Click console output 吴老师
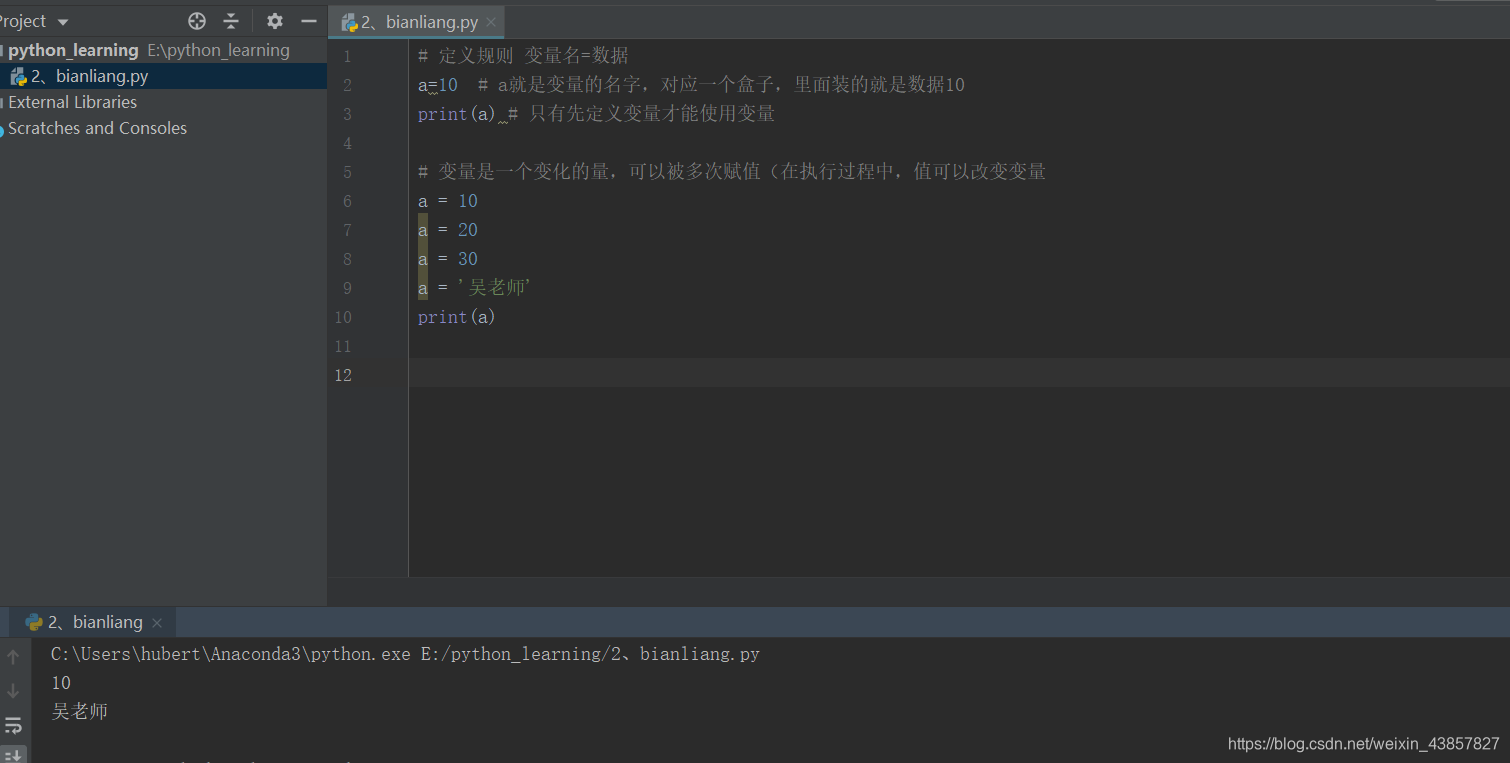The image size is (1510, 763). point(79,712)
